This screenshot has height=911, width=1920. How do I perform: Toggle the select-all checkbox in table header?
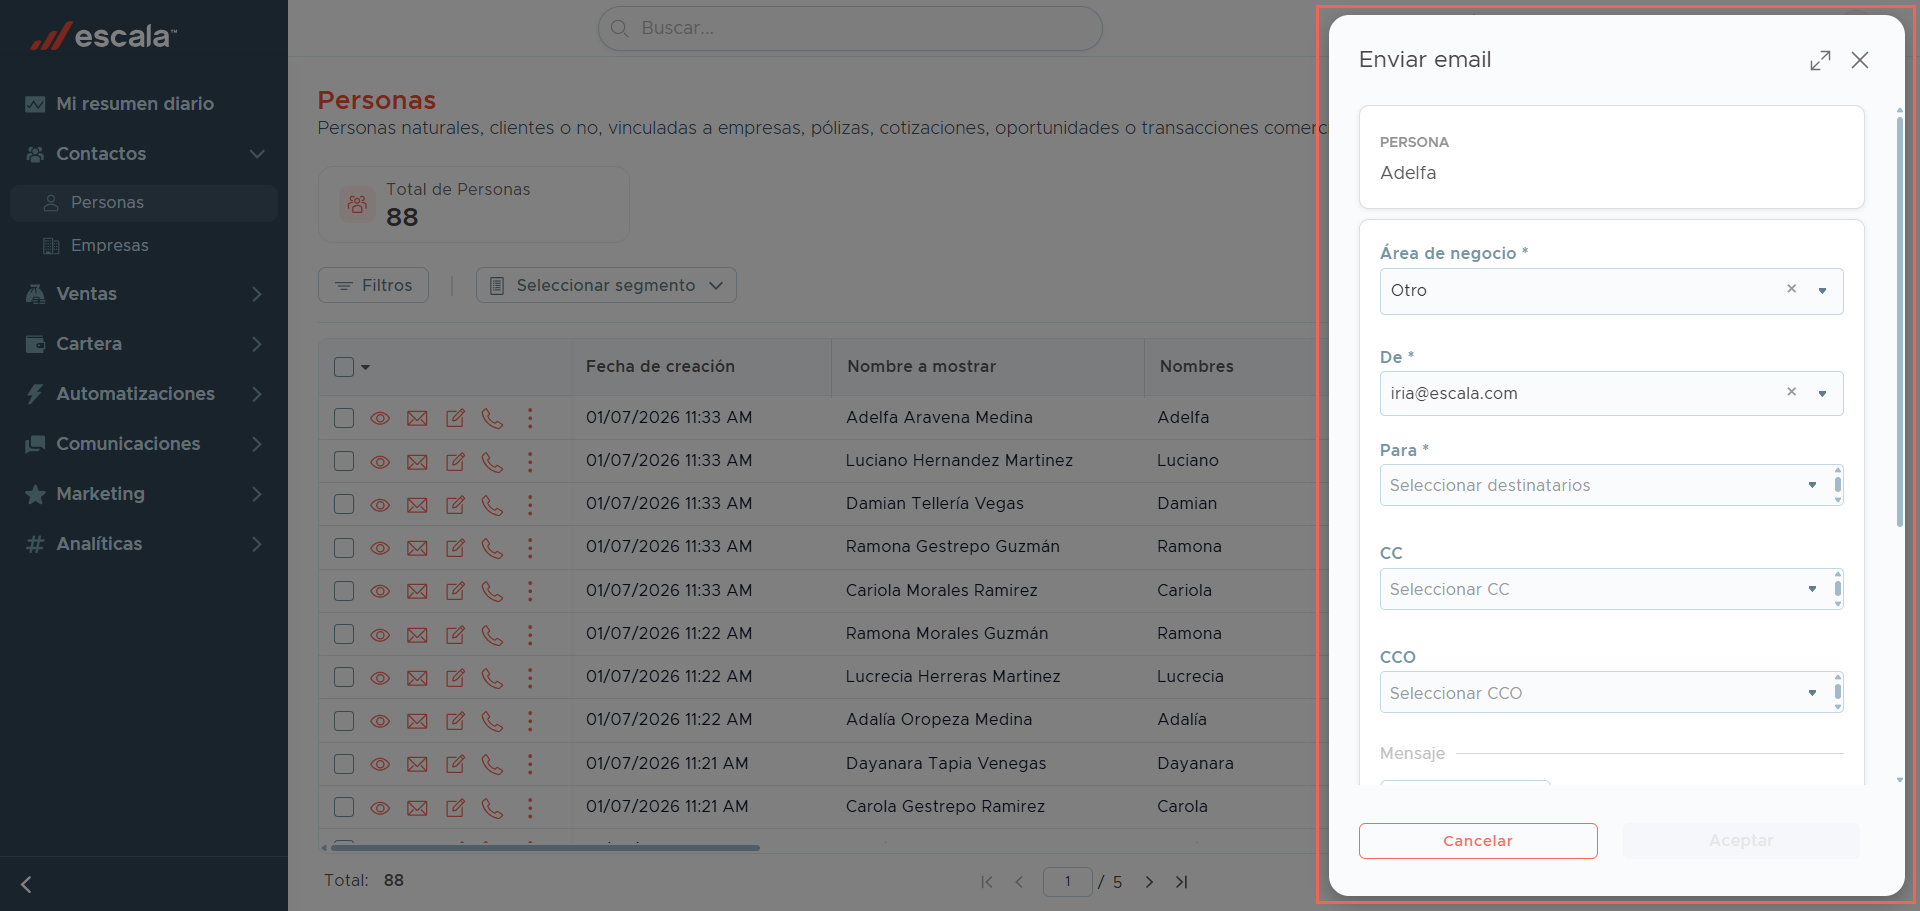click(344, 367)
